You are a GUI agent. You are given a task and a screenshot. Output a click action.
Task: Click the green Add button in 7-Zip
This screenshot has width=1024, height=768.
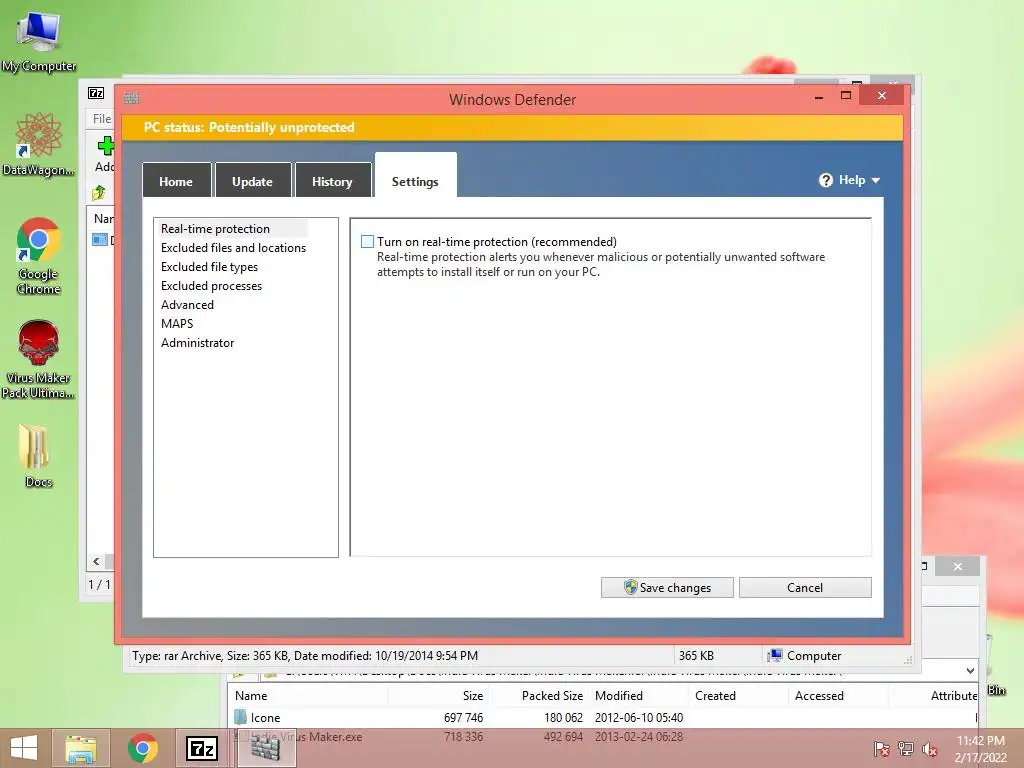(x=105, y=154)
